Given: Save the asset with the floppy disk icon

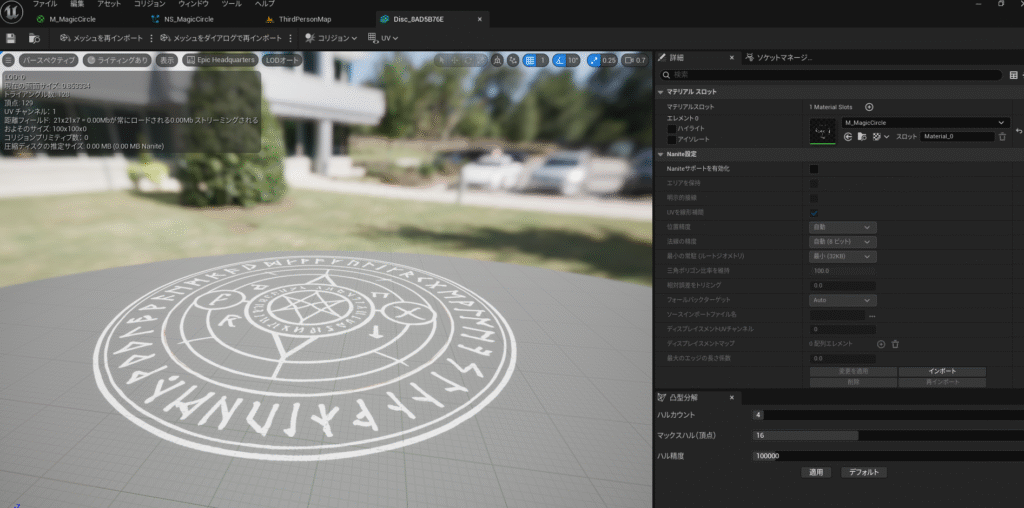Looking at the screenshot, I should 11,39.
